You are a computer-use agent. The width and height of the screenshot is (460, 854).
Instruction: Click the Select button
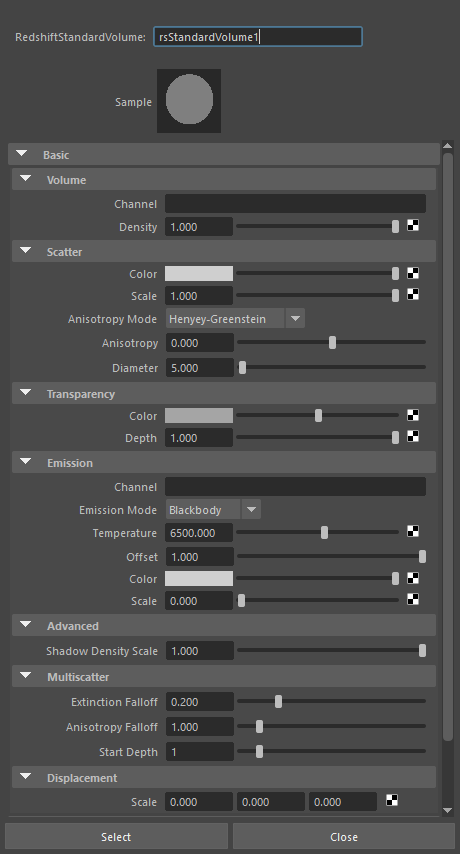click(x=116, y=837)
